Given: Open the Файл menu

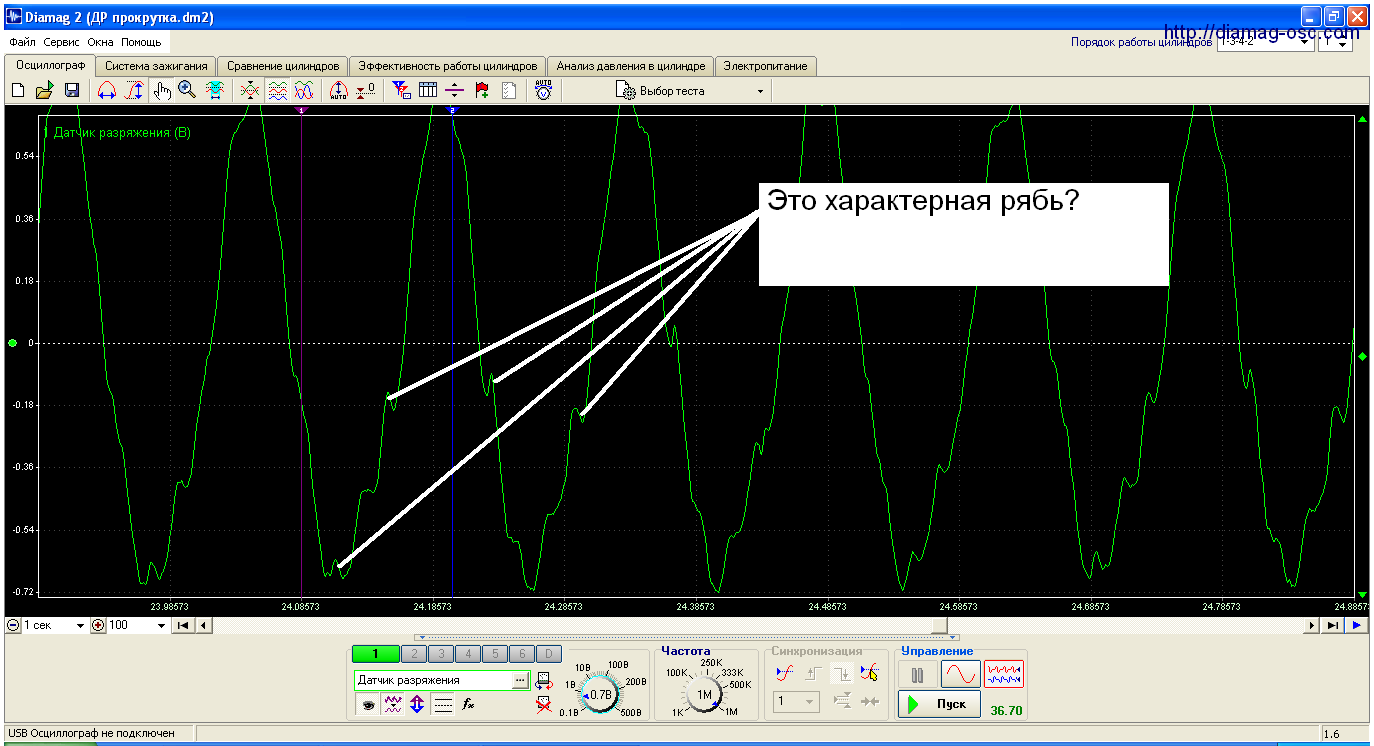Looking at the screenshot, I should pos(22,43).
